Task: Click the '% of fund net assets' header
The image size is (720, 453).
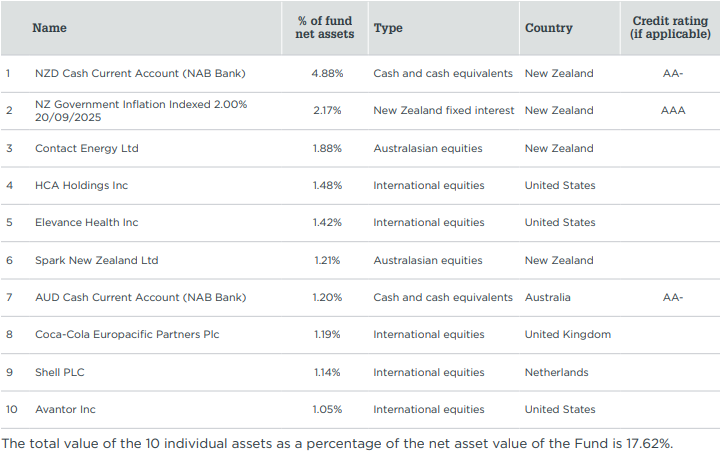Action: point(326,28)
